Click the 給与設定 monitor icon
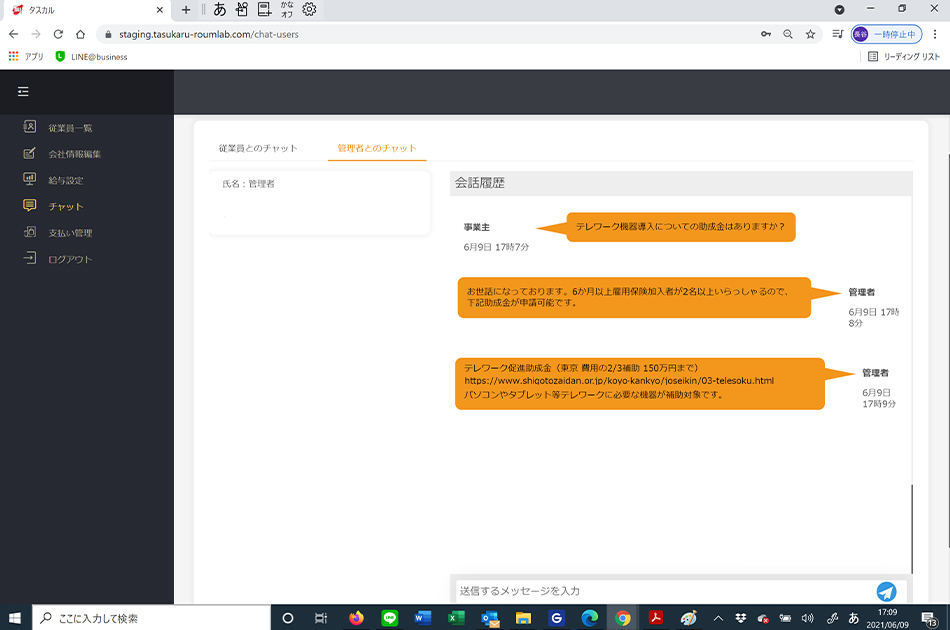The image size is (950, 630). click(x=30, y=179)
